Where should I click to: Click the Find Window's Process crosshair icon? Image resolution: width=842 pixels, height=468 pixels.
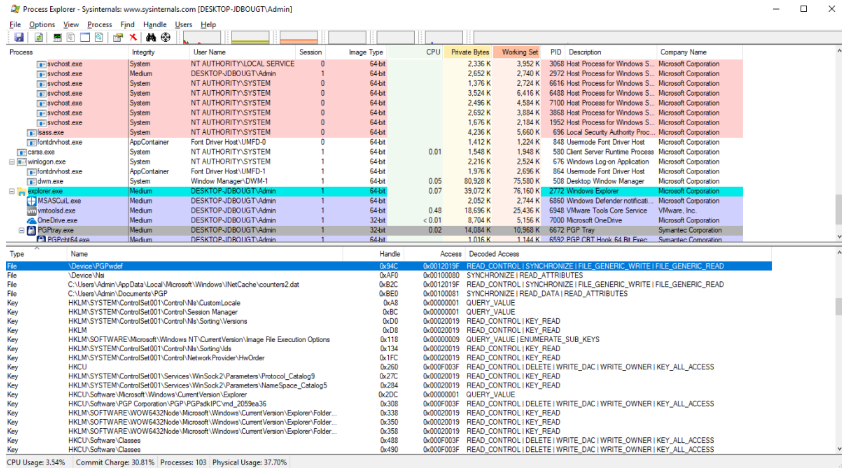[166, 37]
